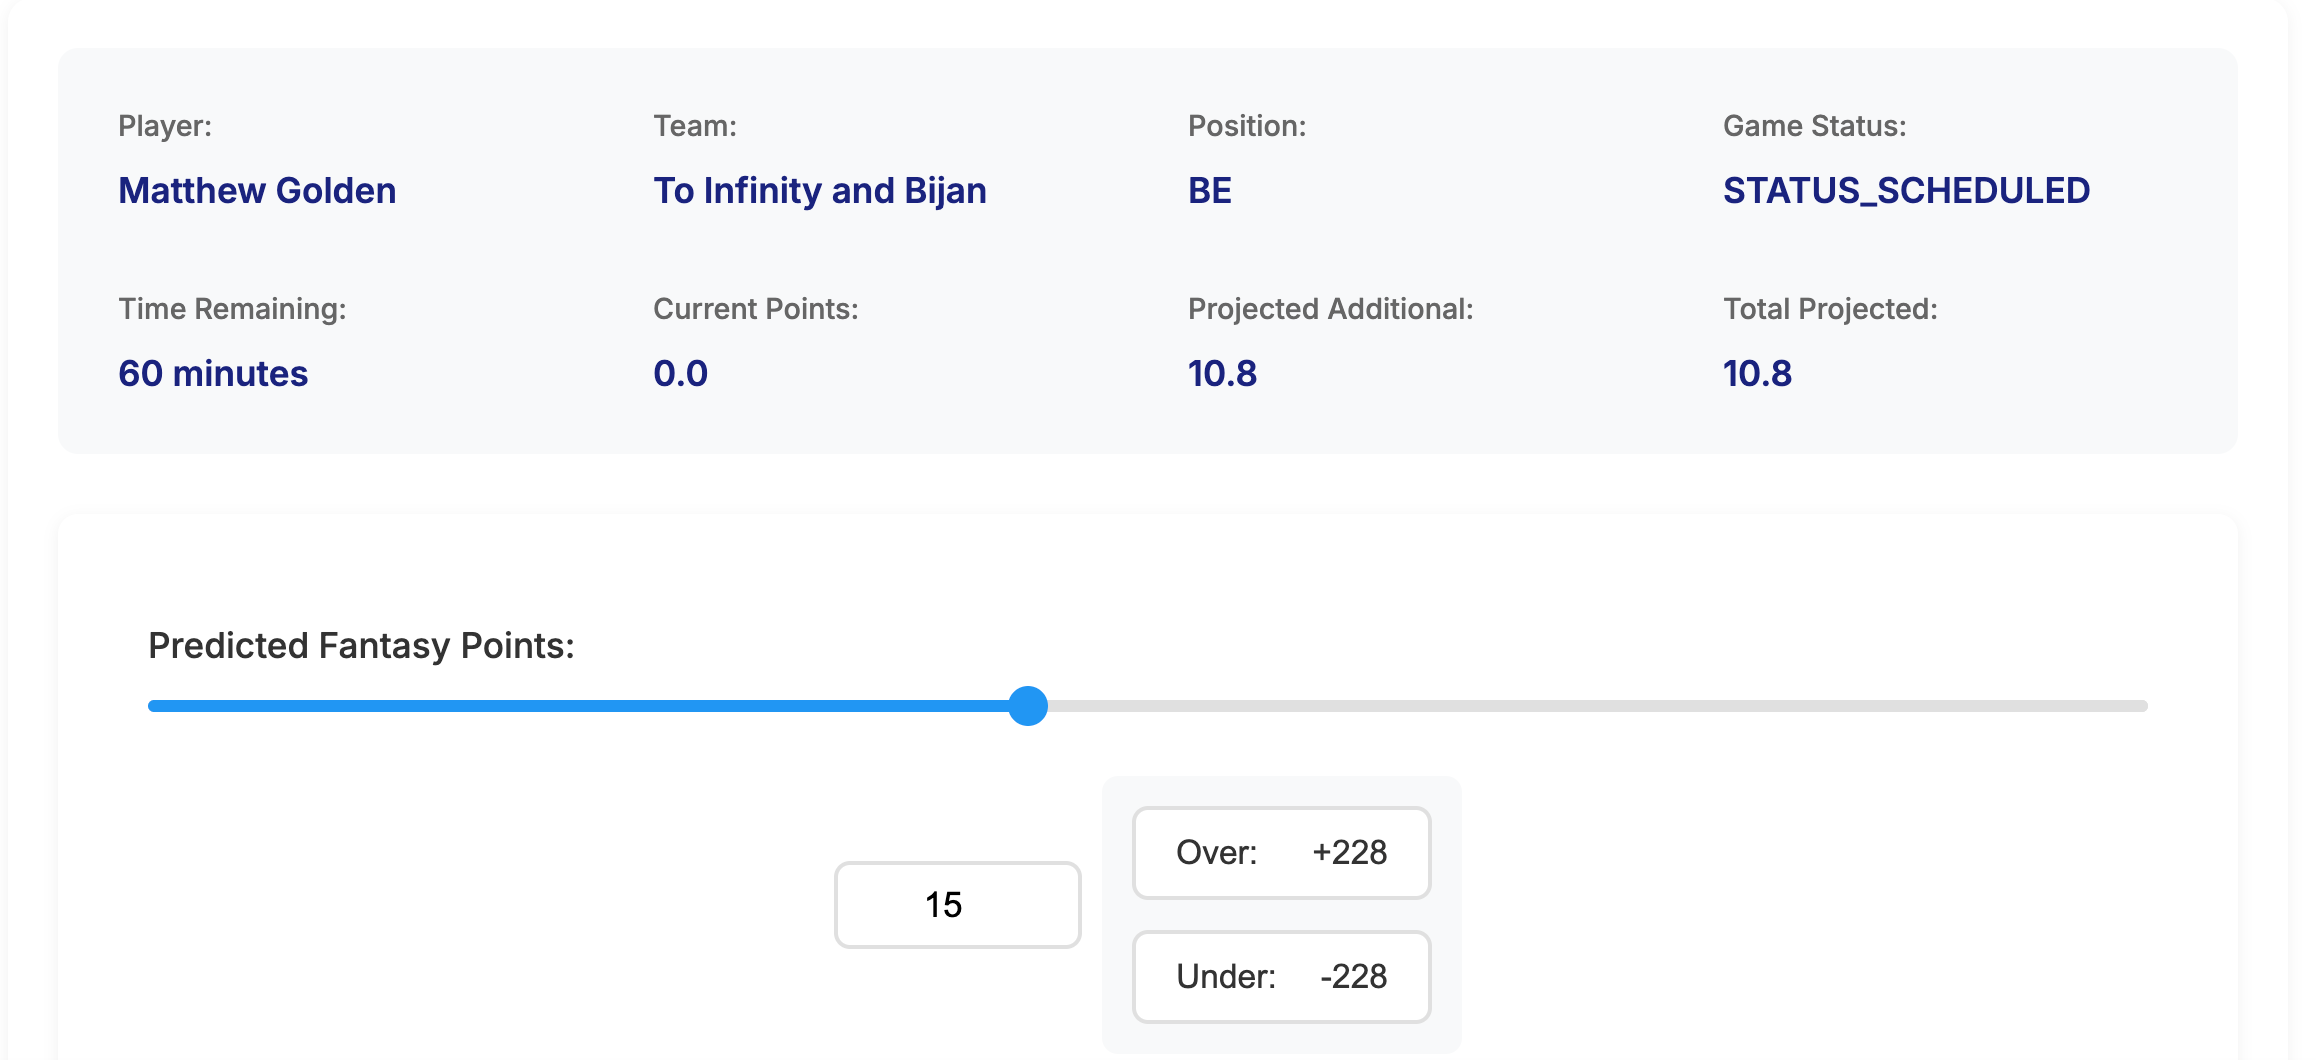Screen dimensions: 2316x1060
Task: Click the player name Matthew Golden
Action: point(257,190)
